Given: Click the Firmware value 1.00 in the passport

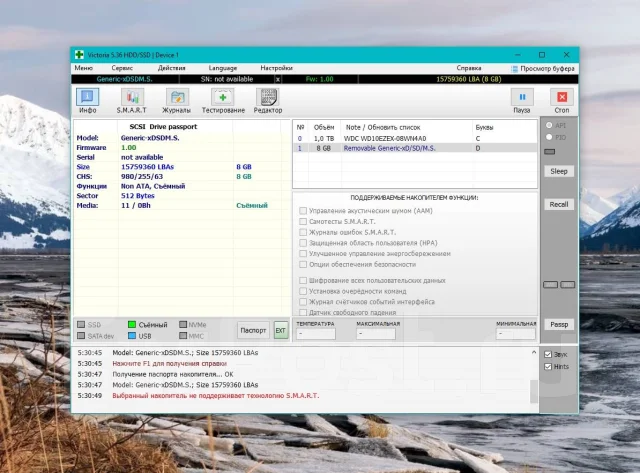Looking at the screenshot, I should (129, 147).
